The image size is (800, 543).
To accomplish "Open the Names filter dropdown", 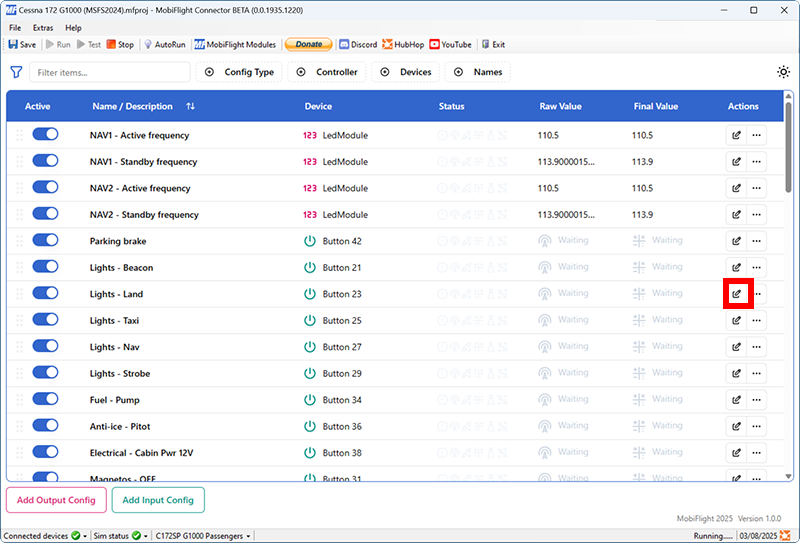I will [478, 72].
